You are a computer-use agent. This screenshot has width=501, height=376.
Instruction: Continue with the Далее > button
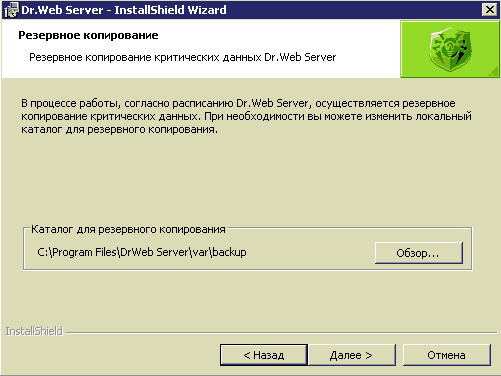tap(352, 355)
